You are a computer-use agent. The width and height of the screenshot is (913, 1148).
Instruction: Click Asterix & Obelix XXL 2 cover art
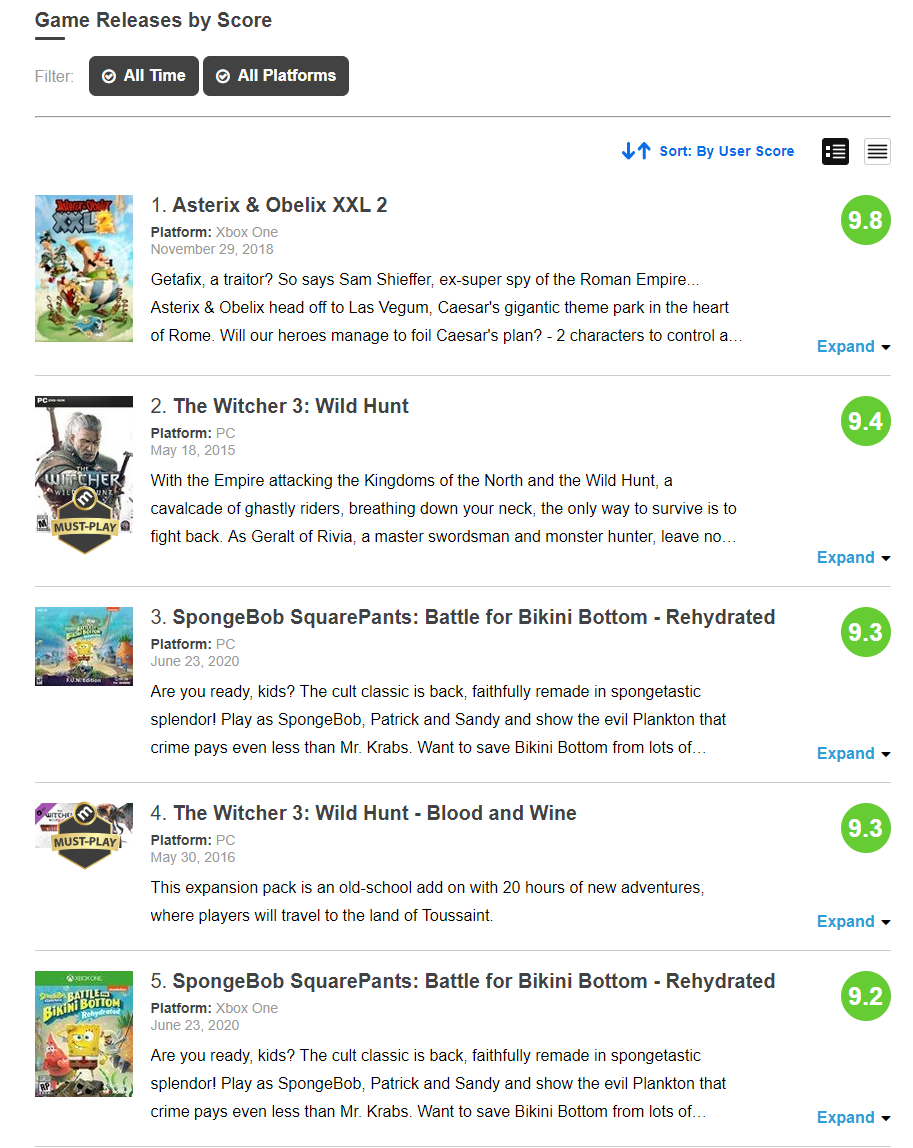84,268
